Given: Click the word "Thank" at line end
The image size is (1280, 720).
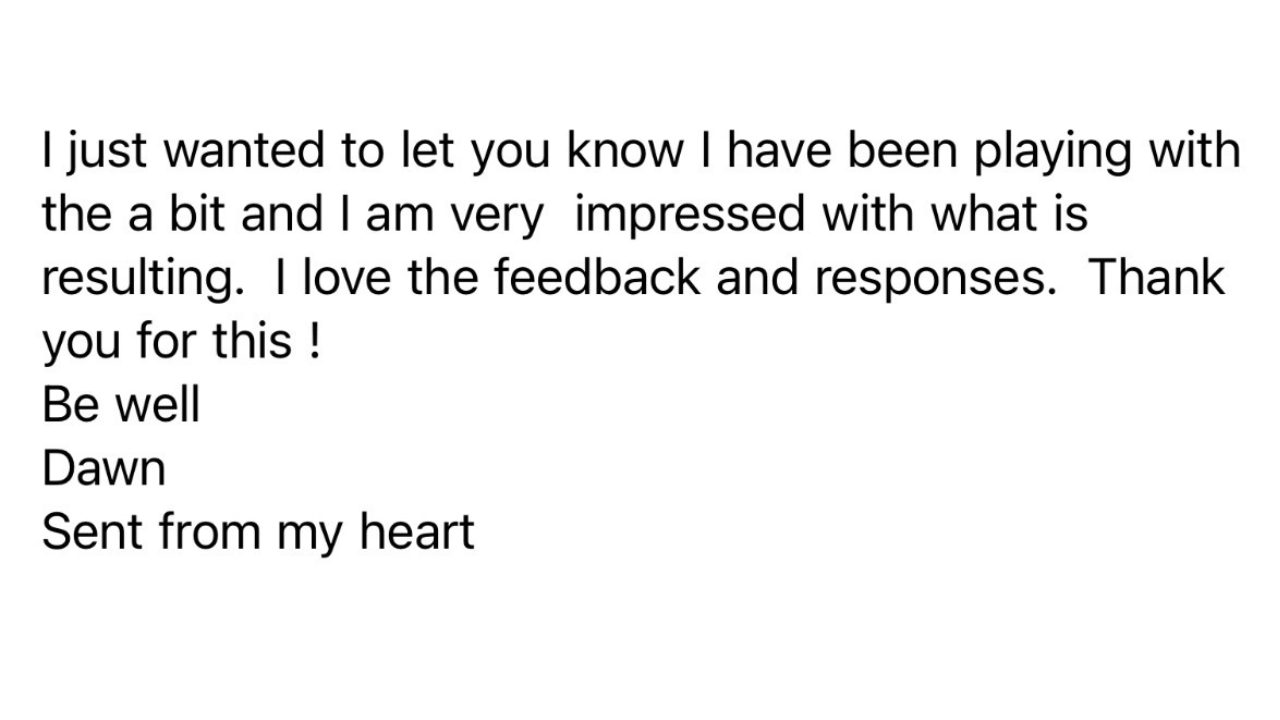Looking at the screenshot, I should pos(1156,278).
